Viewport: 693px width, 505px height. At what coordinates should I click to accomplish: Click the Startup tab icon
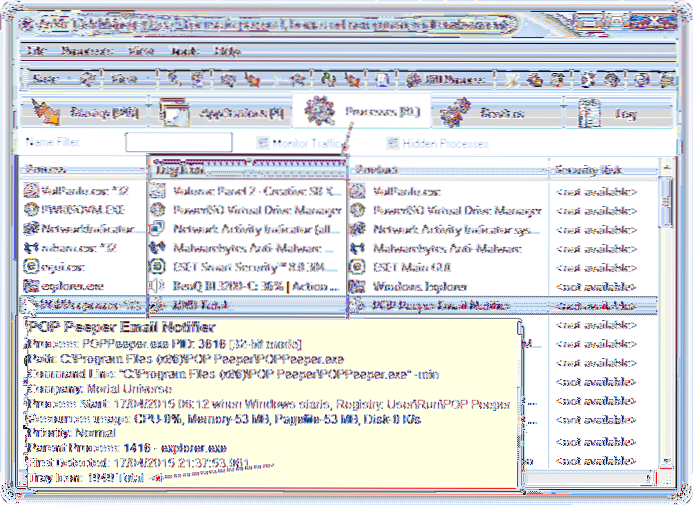tap(46, 113)
